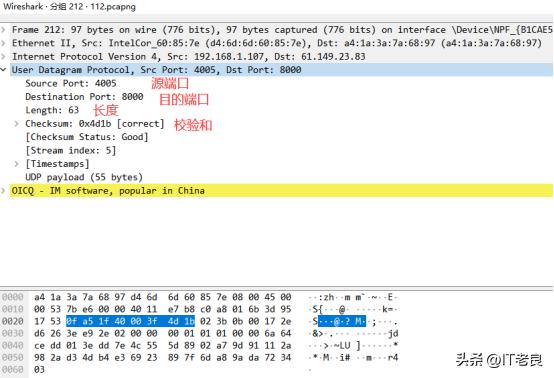Select the Checksum: 0x4d1b field
The image size is (554, 378).
[95, 124]
